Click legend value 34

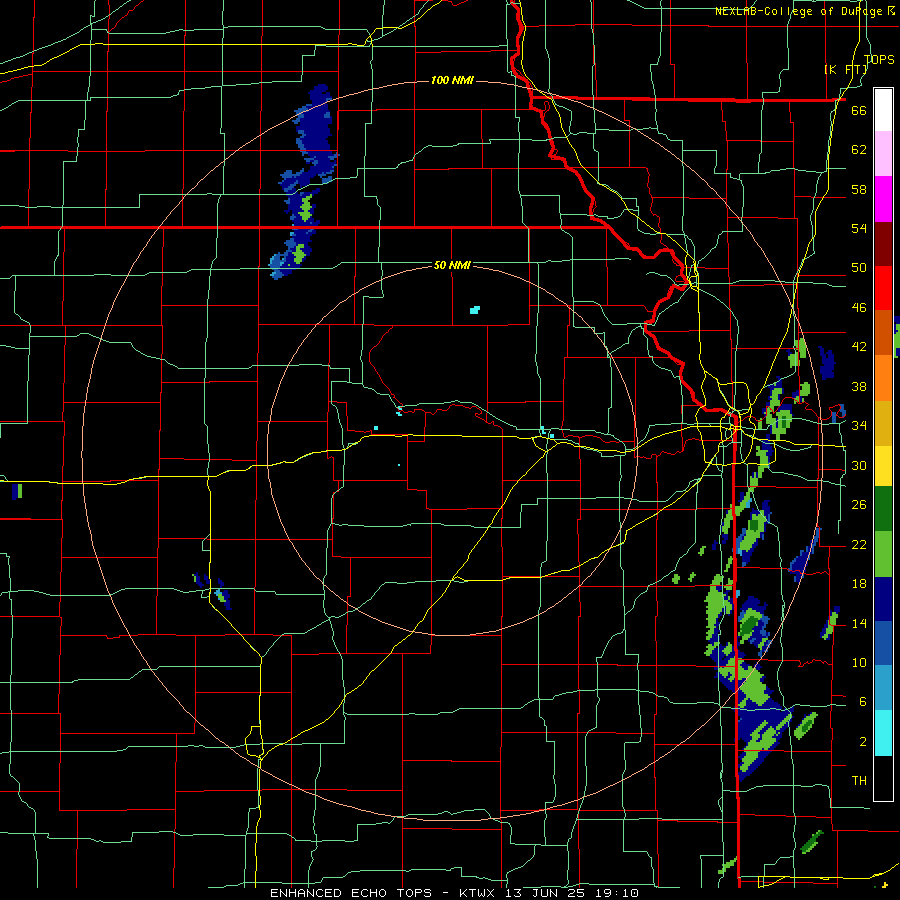click(859, 425)
